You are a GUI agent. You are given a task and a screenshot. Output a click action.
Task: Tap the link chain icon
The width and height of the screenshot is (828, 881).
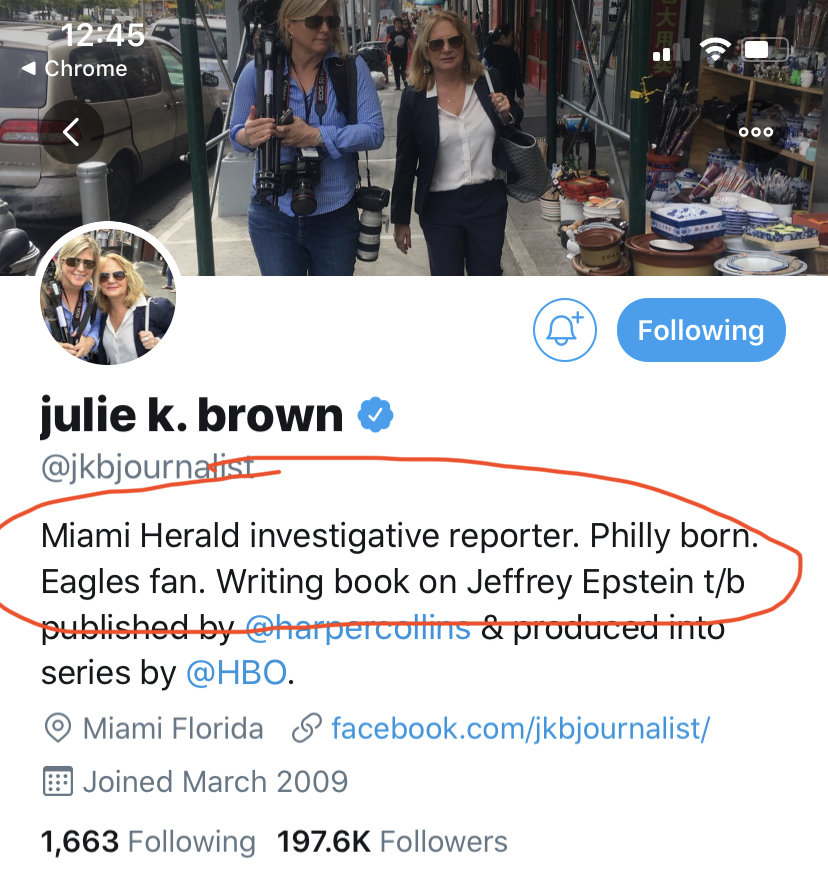(x=307, y=728)
